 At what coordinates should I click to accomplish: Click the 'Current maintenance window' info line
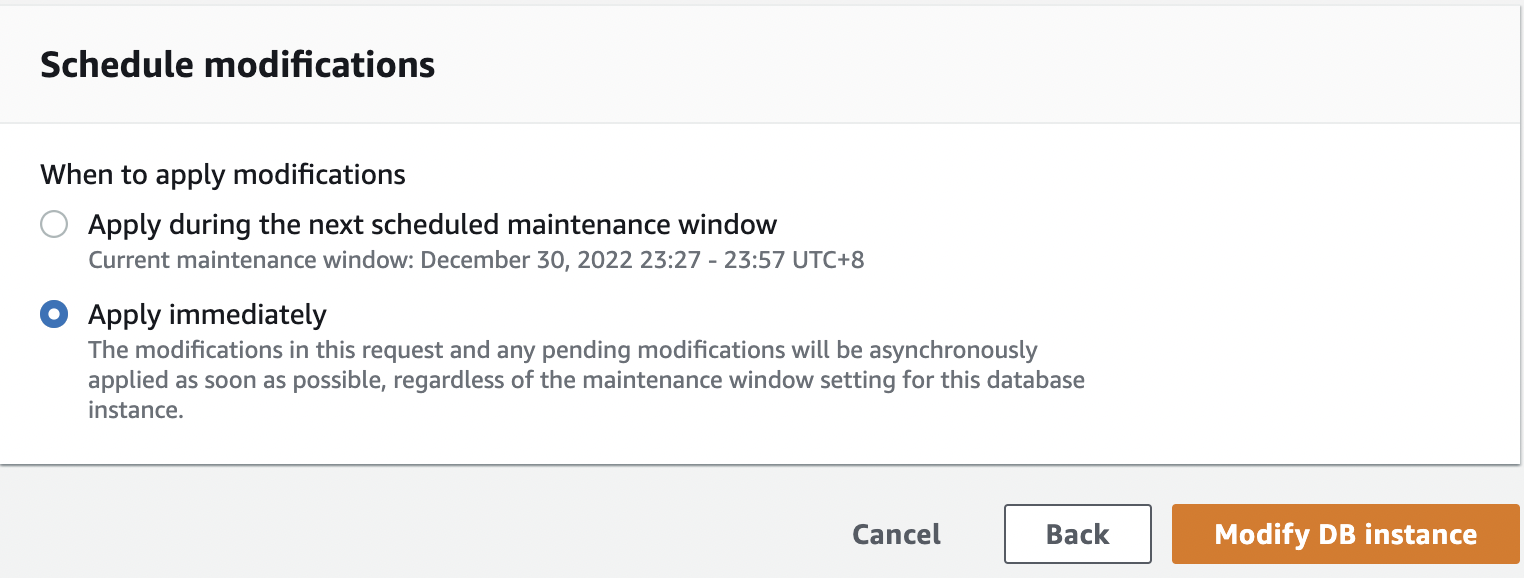click(x=476, y=261)
